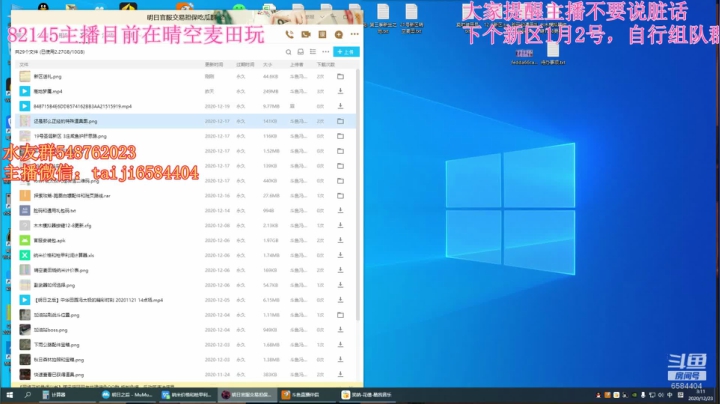Open folder icon for the 1.11MB png row
Screen dimensions: 720x404
coord(340,315)
